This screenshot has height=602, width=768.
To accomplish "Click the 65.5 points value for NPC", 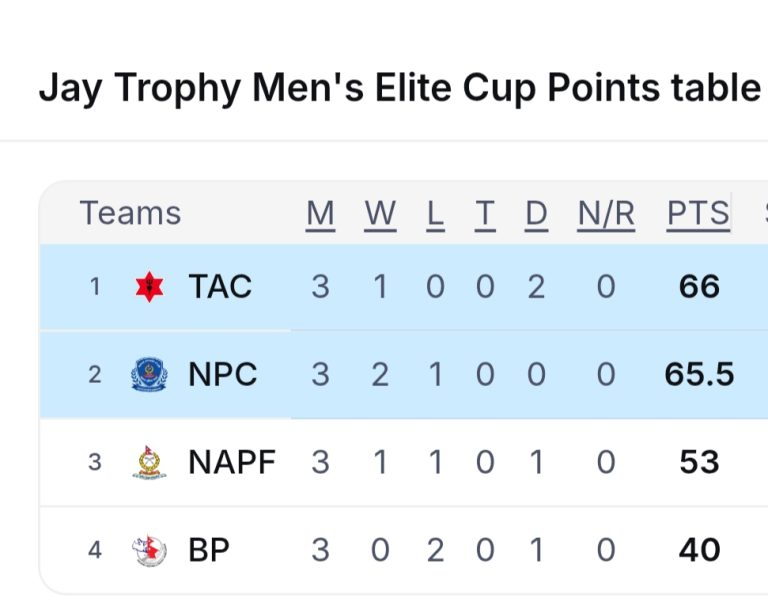I will coord(699,375).
